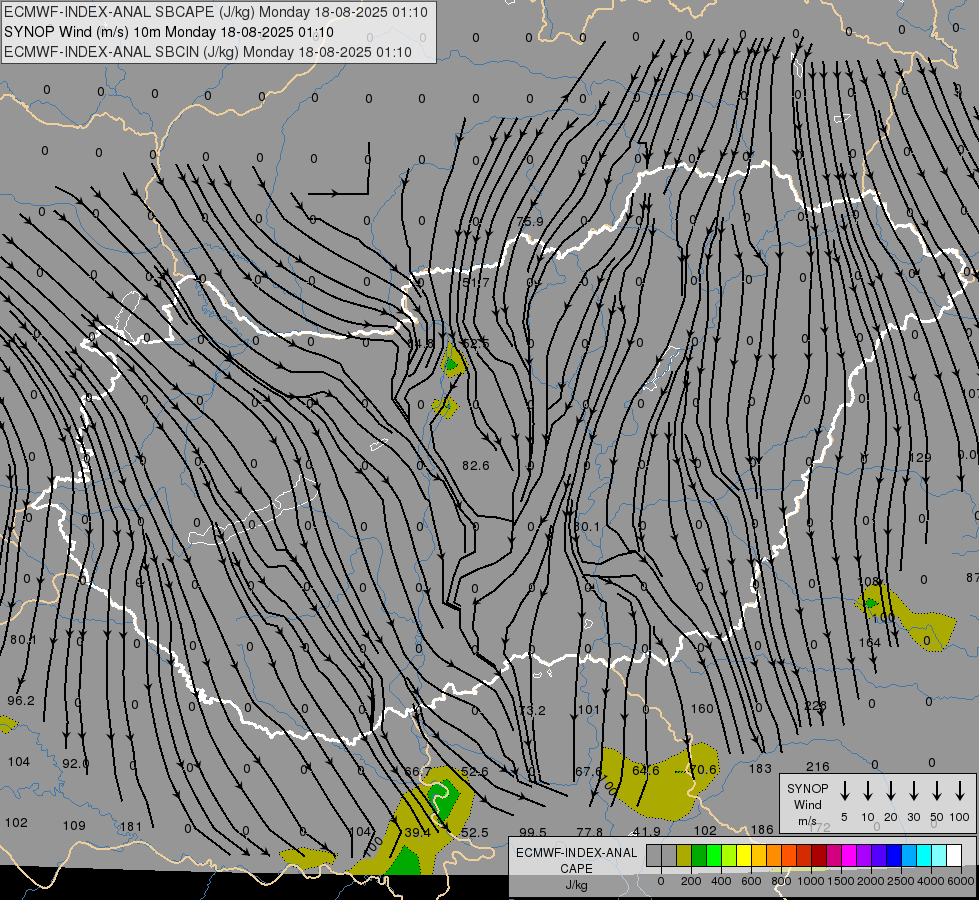Viewport: 979px width, 900px height.
Task: Click the map value 82.6
Action: pos(476,466)
